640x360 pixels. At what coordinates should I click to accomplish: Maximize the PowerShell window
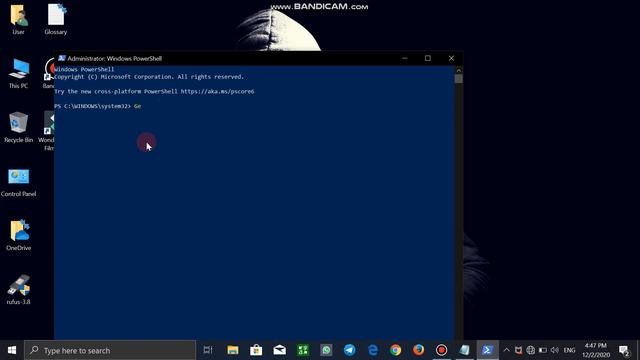coord(428,58)
